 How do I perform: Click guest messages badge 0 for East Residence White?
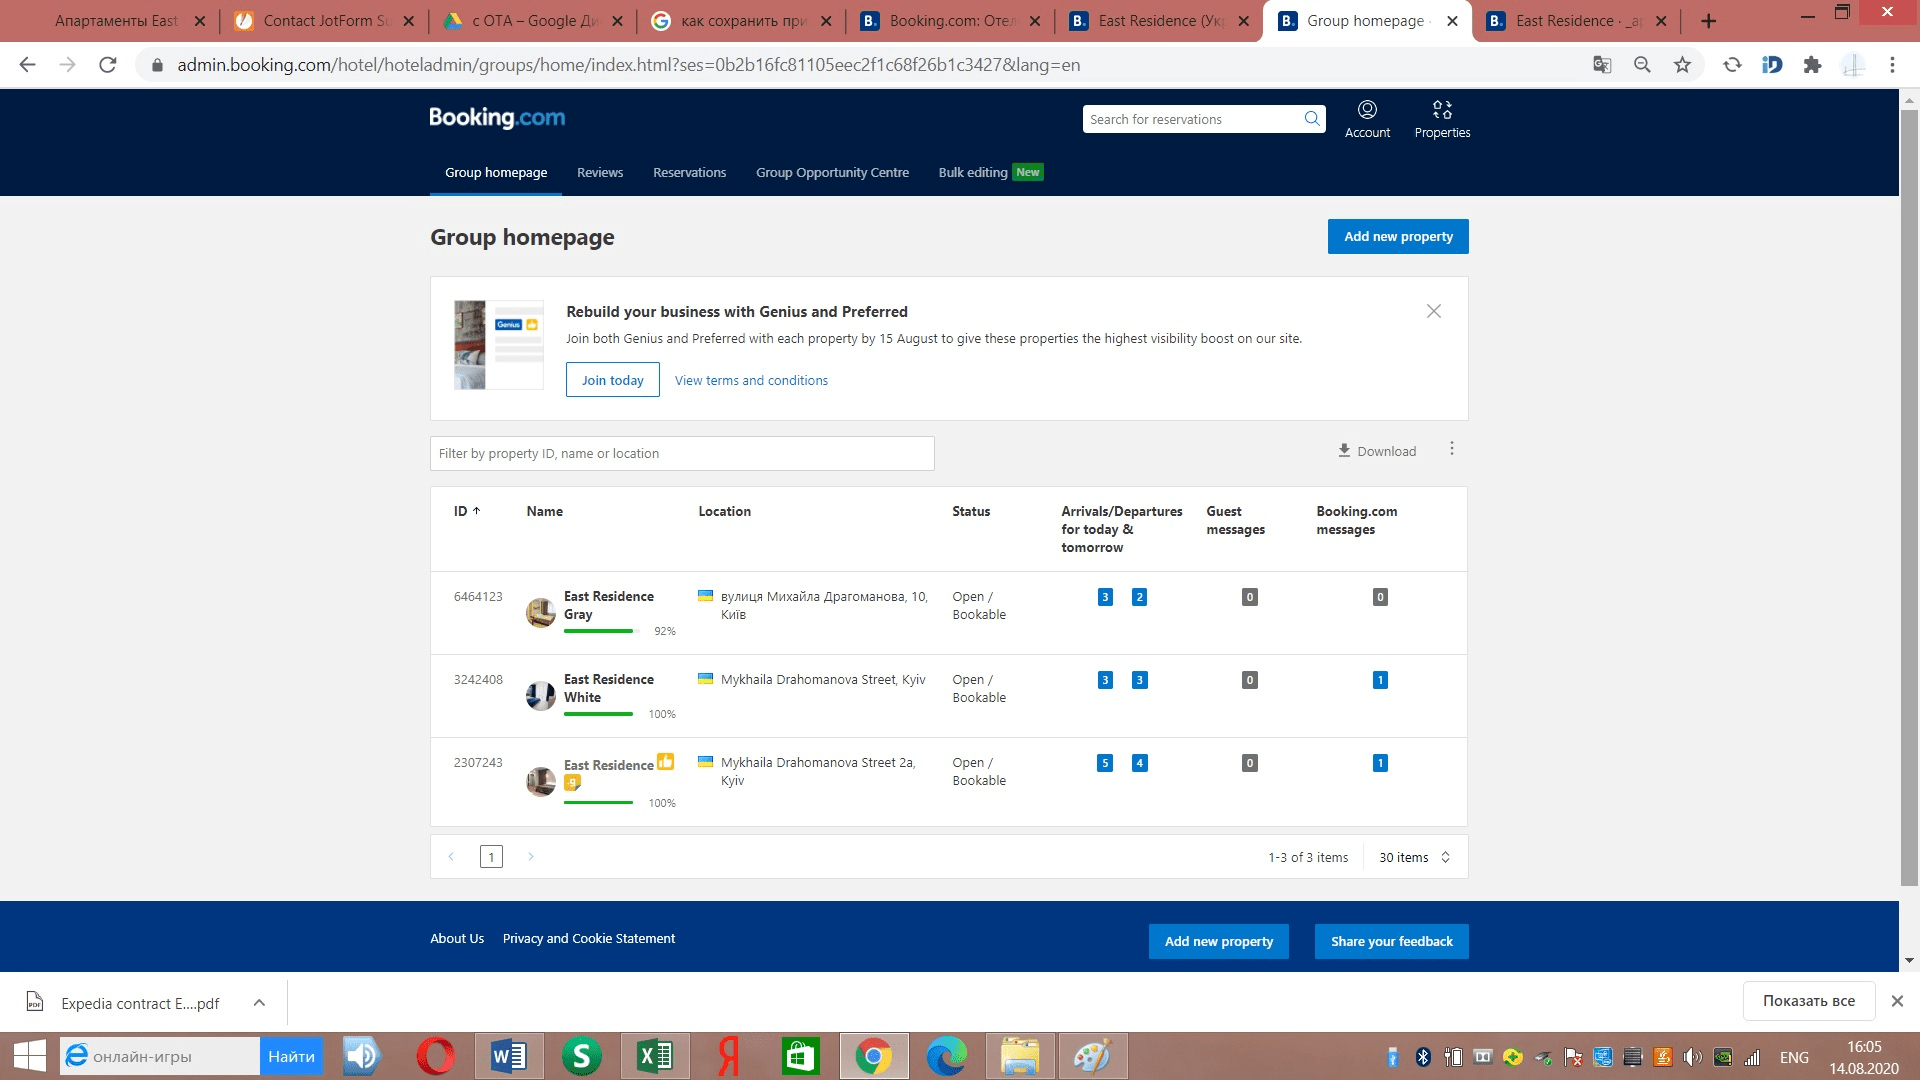(x=1249, y=680)
